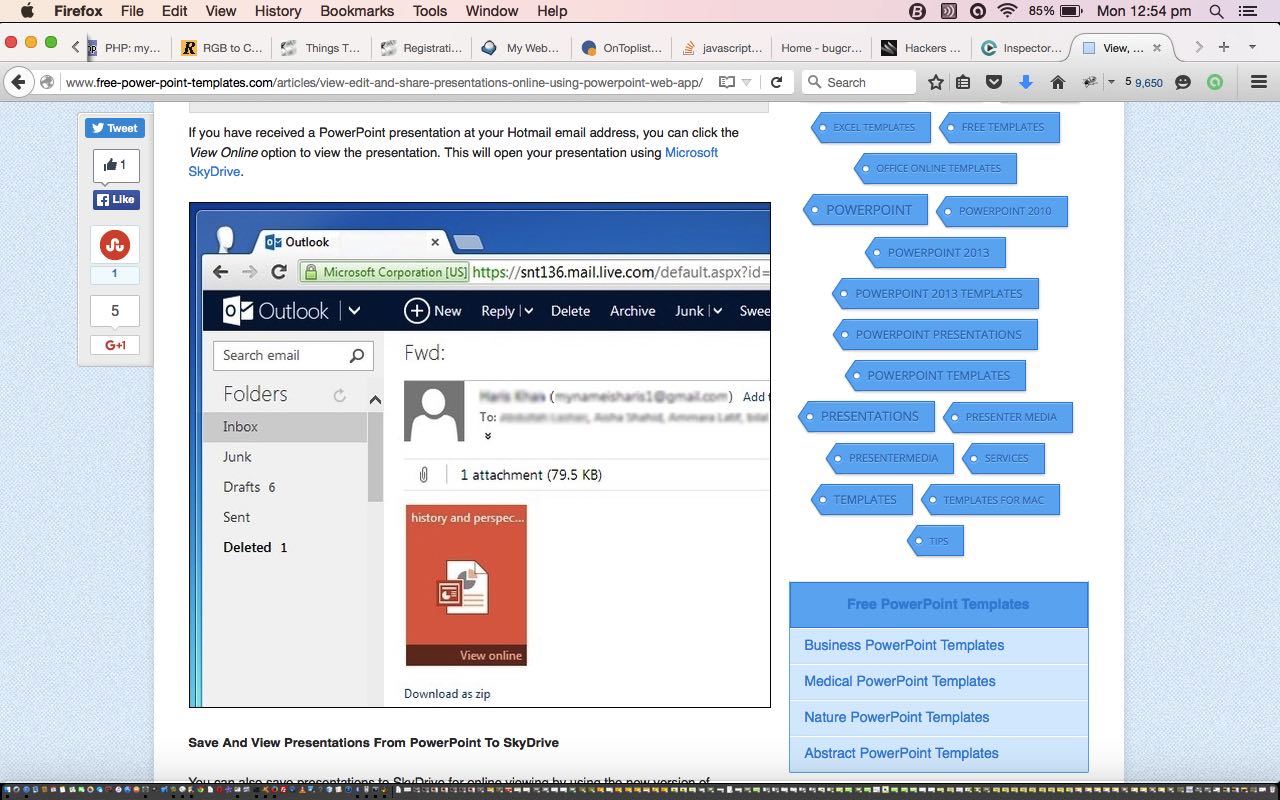
Task: Click the StumbleUpon share icon
Action: coord(115,244)
